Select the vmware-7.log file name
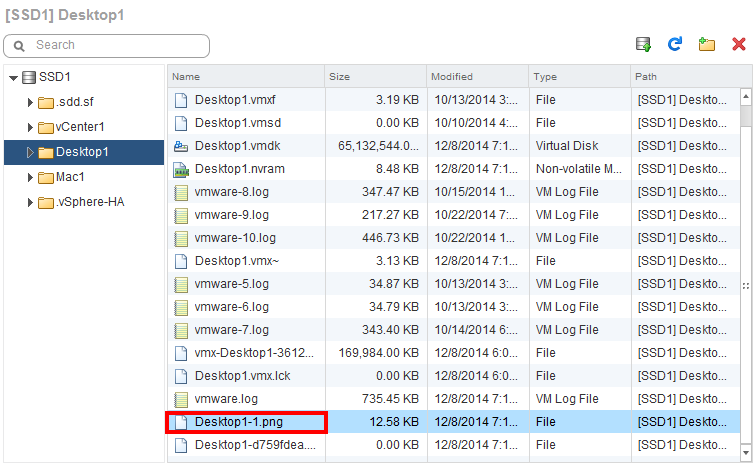Image resolution: width=756 pixels, height=467 pixels. tap(231, 330)
